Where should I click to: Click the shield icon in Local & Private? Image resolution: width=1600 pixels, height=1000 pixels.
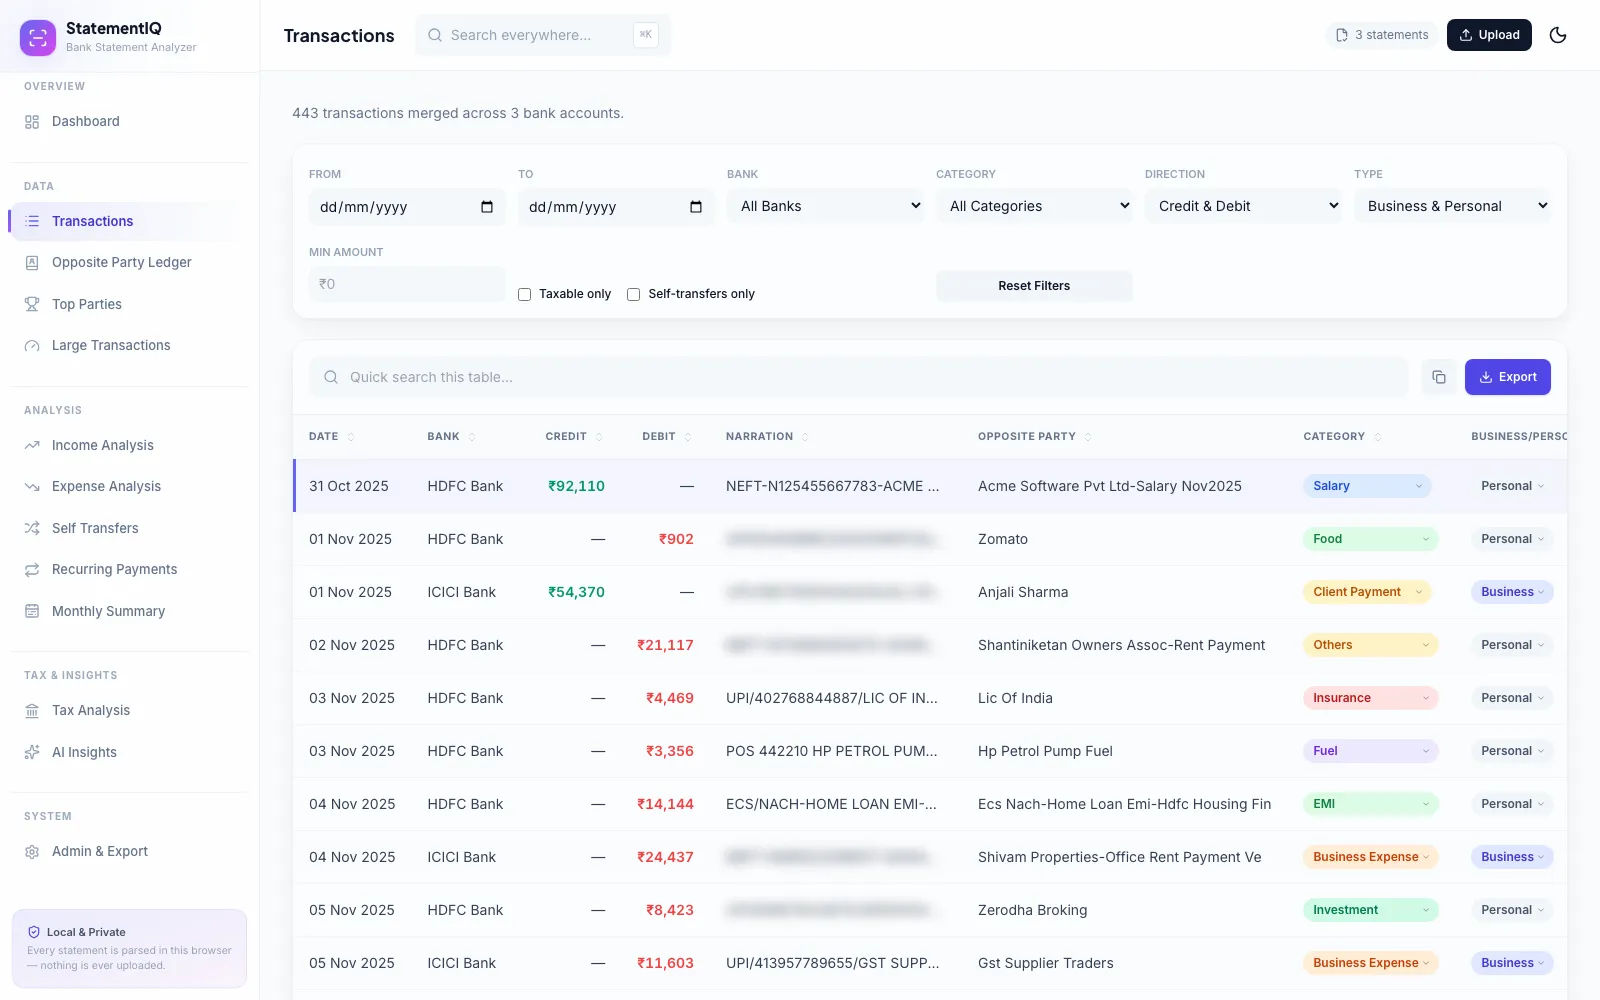(x=34, y=932)
